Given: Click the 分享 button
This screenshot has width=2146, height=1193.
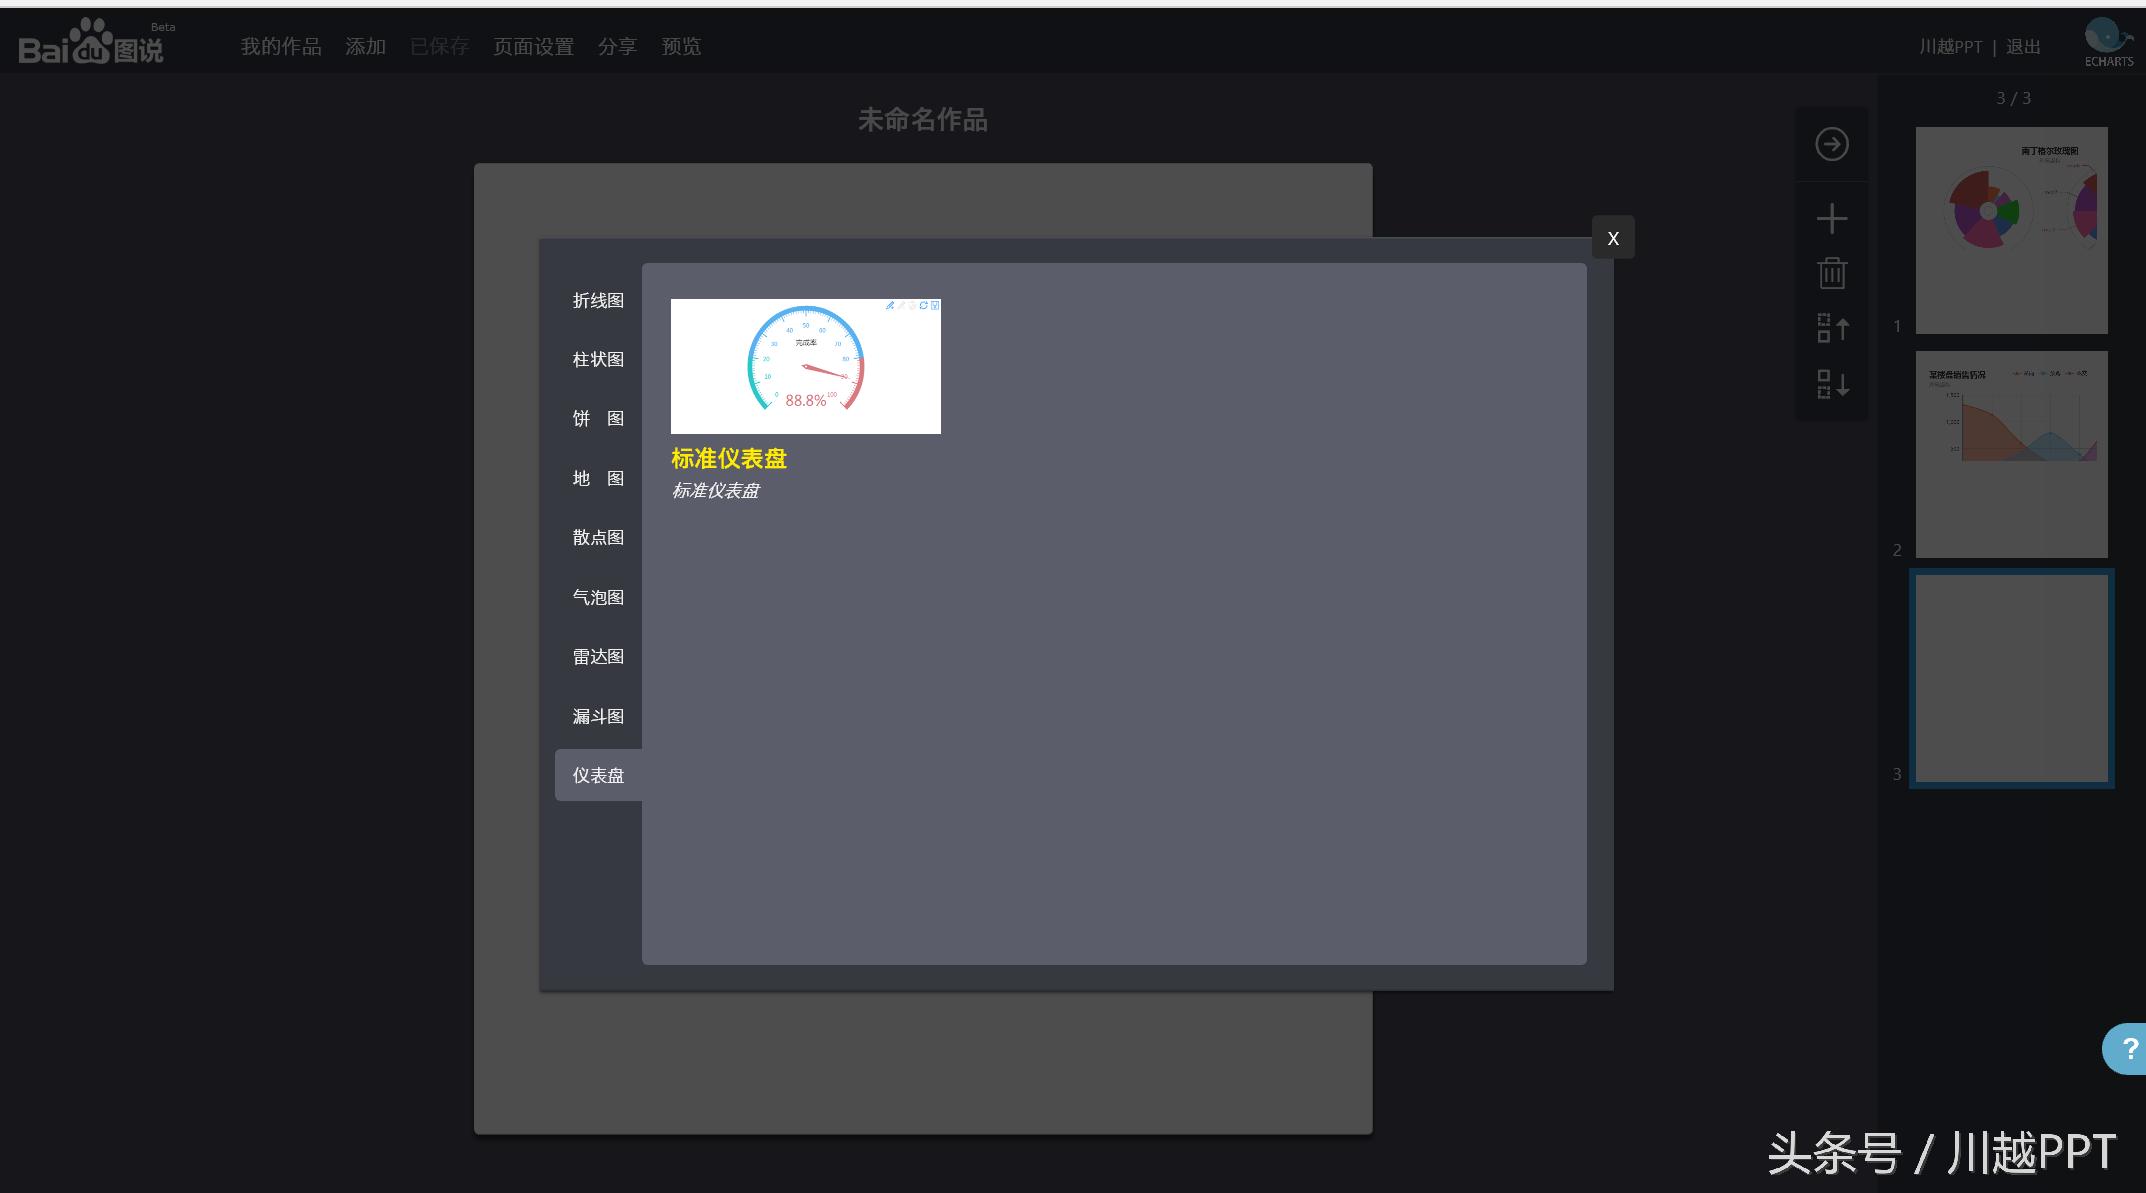Looking at the screenshot, I should coord(617,46).
